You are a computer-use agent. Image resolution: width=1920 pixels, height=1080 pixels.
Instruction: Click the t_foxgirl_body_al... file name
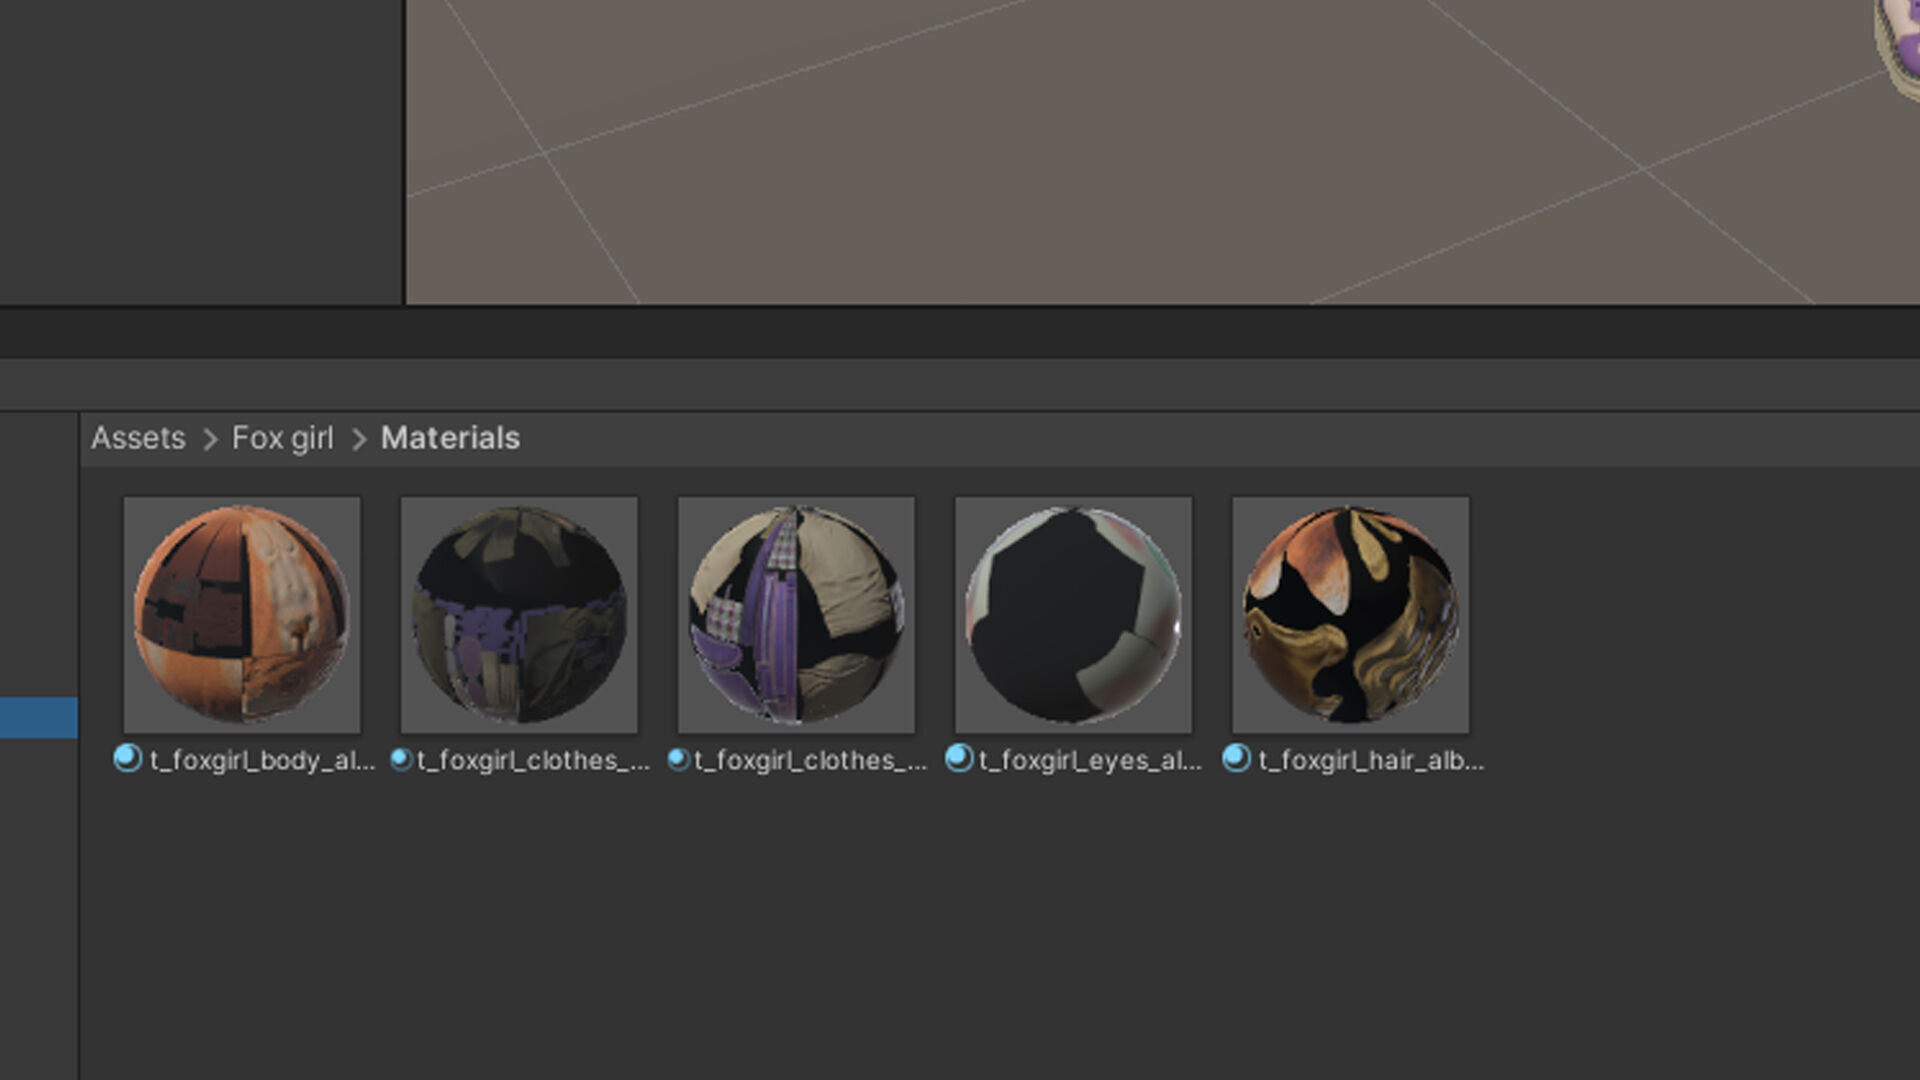coord(262,761)
